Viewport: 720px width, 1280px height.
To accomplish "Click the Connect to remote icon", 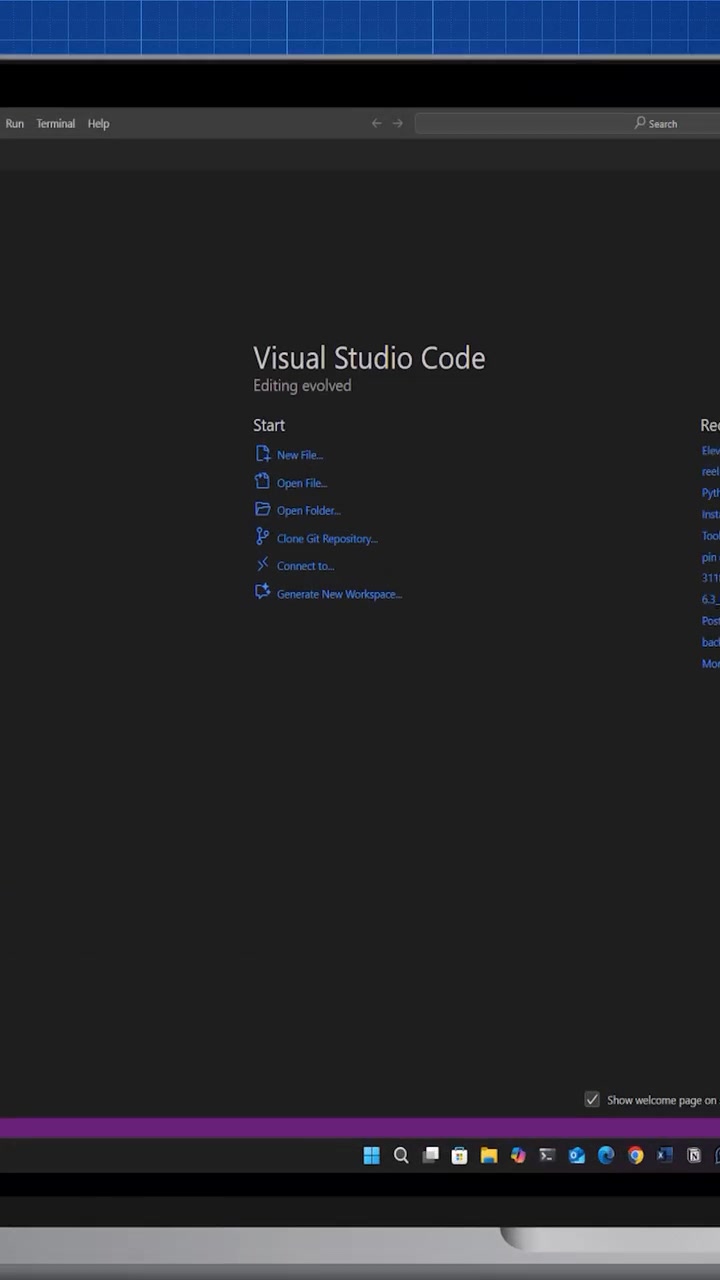I will coord(262,565).
